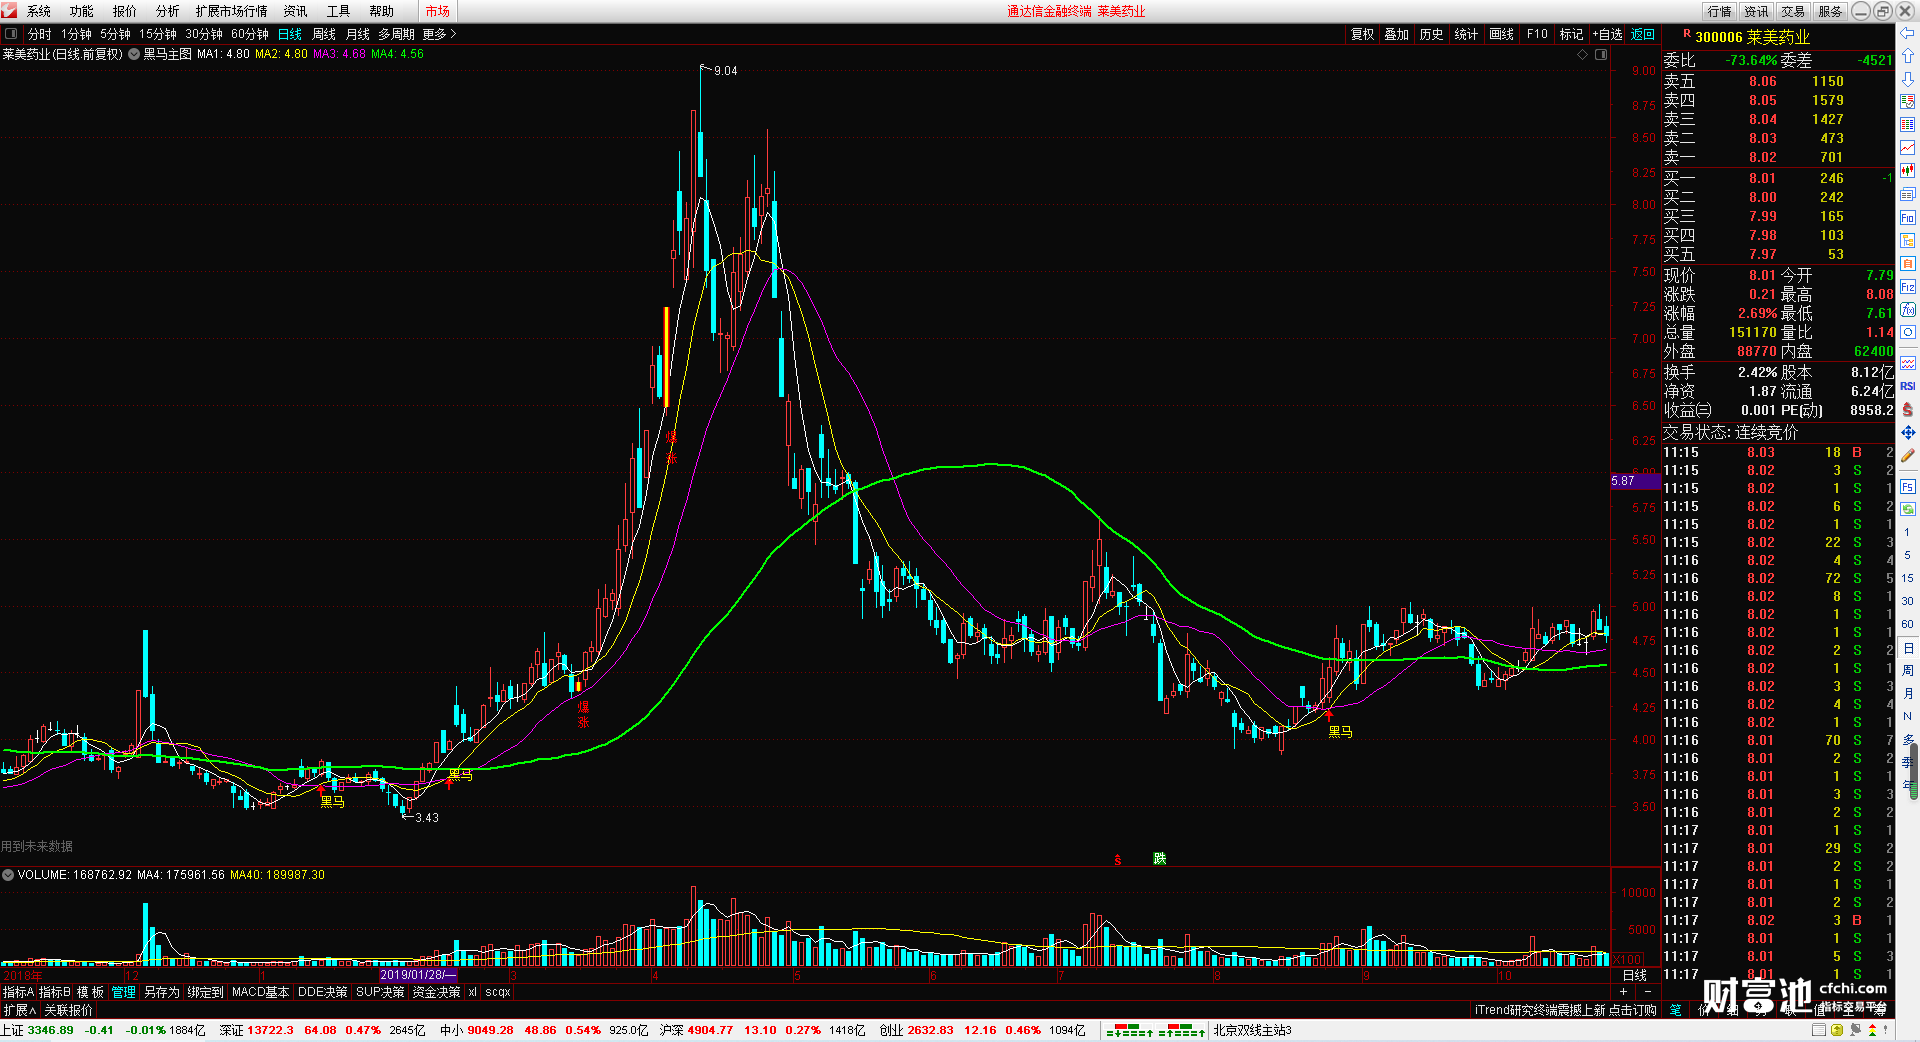Click the yellow status bar tray icon

(x=1837, y=1030)
